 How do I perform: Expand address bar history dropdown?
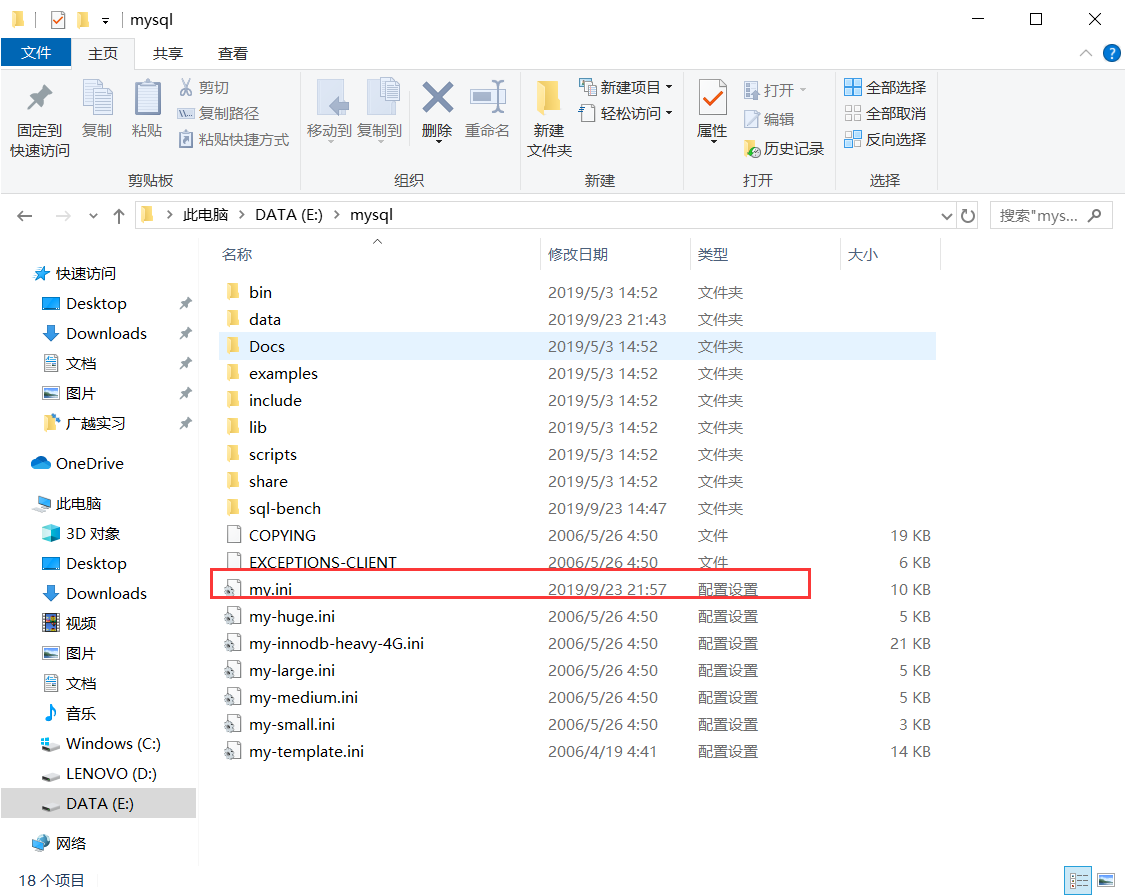[x=946, y=215]
